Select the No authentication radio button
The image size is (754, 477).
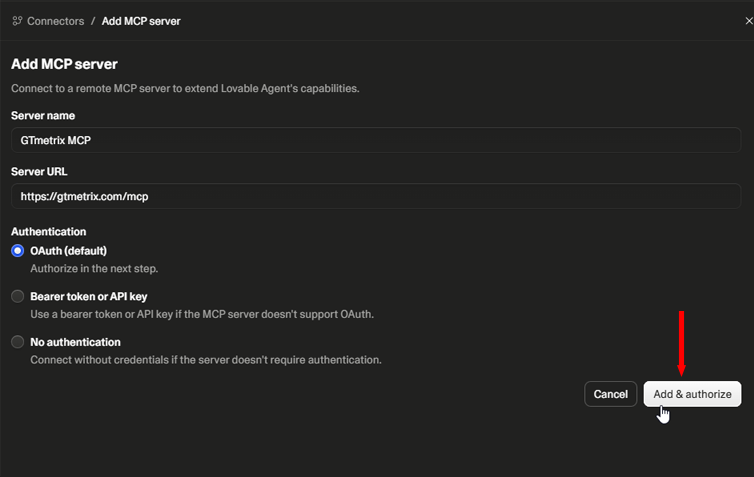tap(18, 342)
